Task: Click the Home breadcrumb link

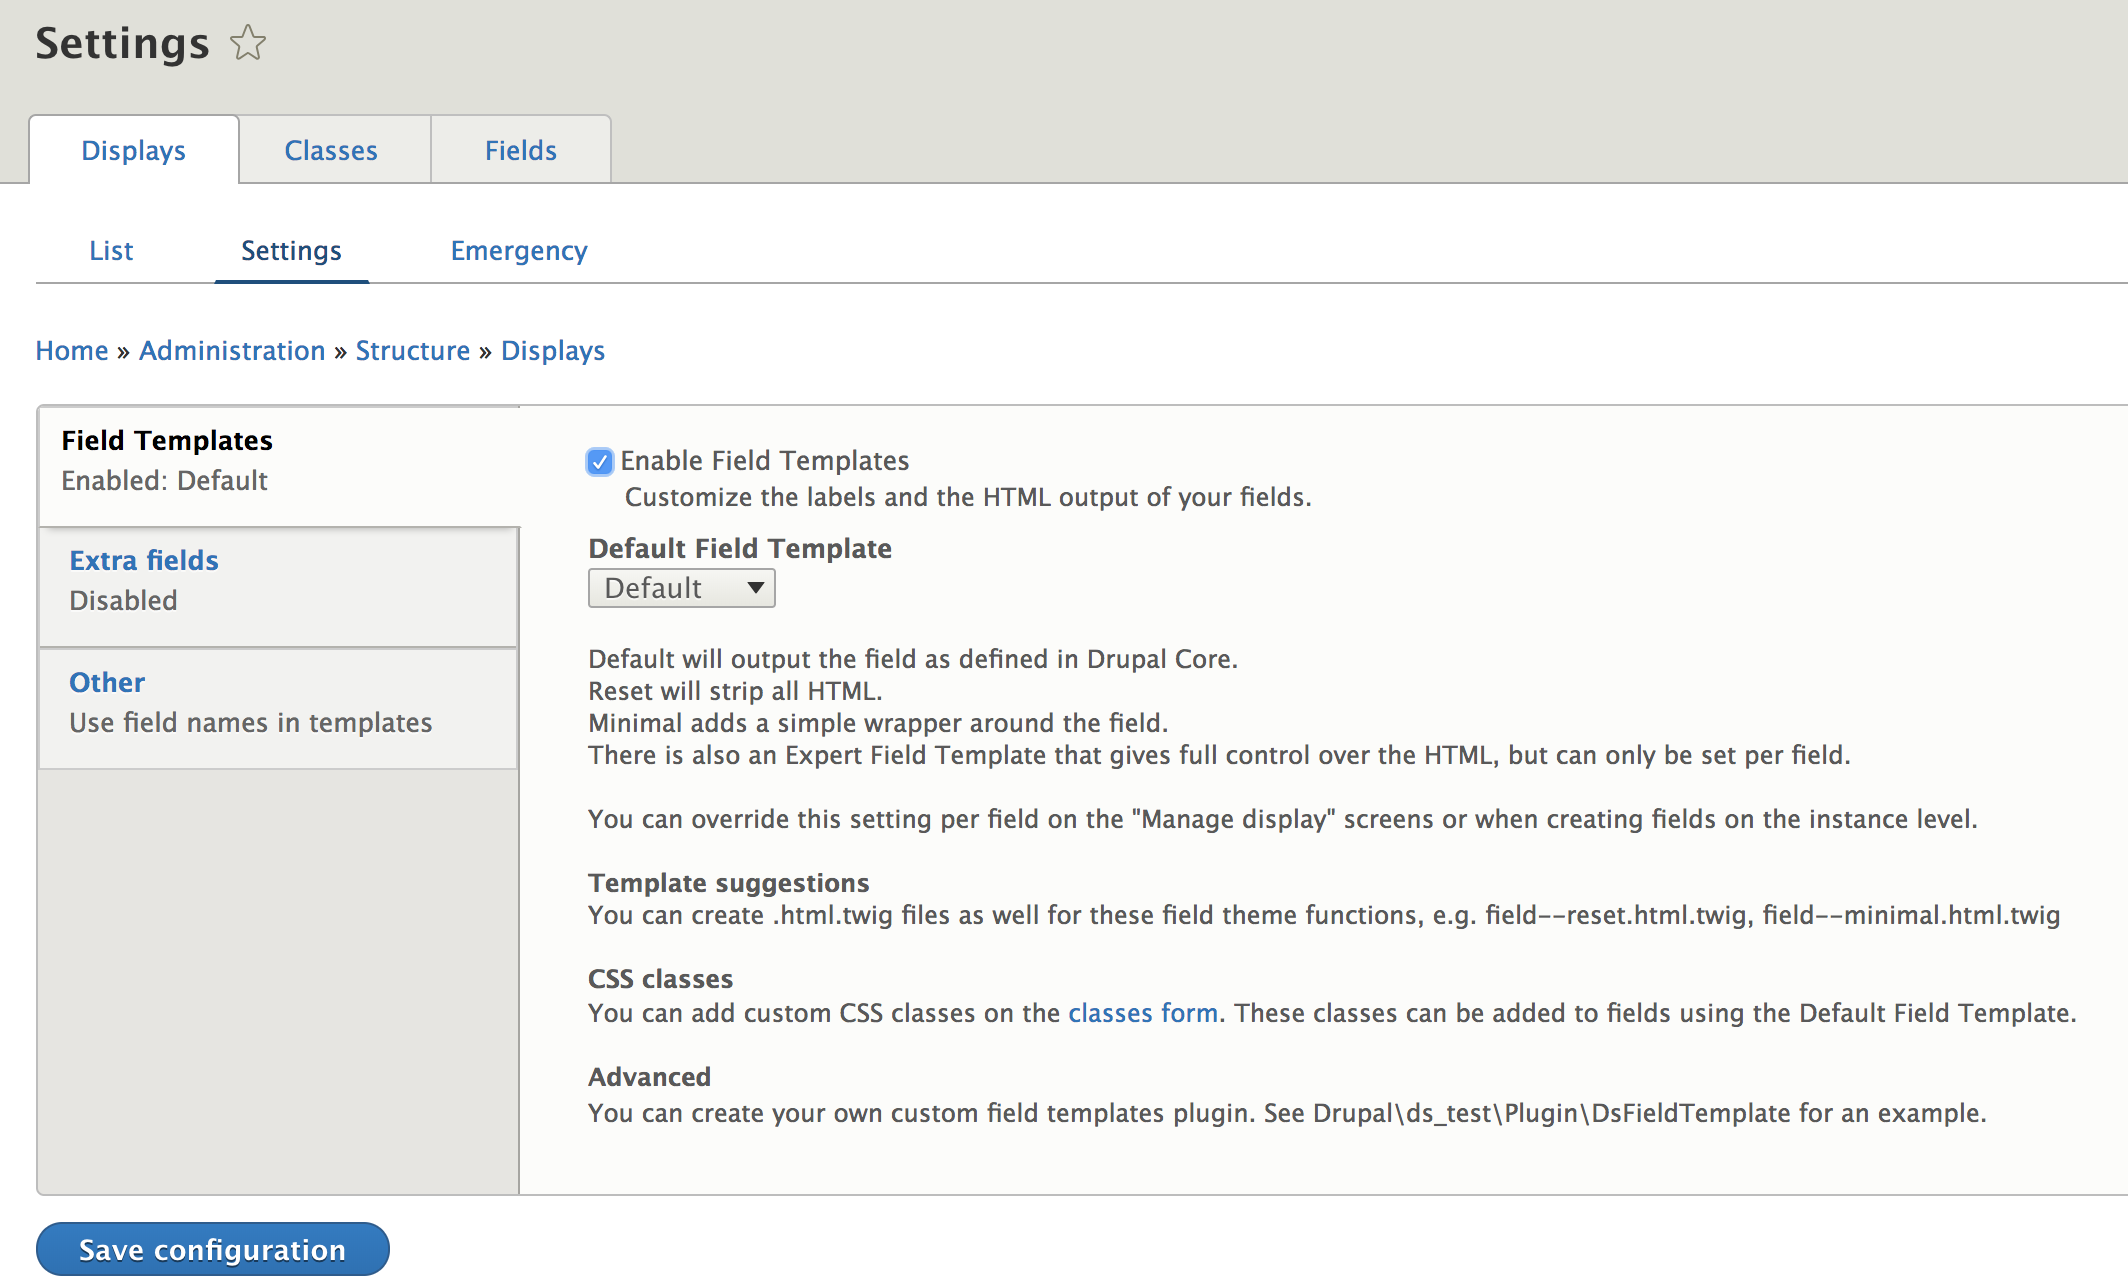Action: point(72,351)
